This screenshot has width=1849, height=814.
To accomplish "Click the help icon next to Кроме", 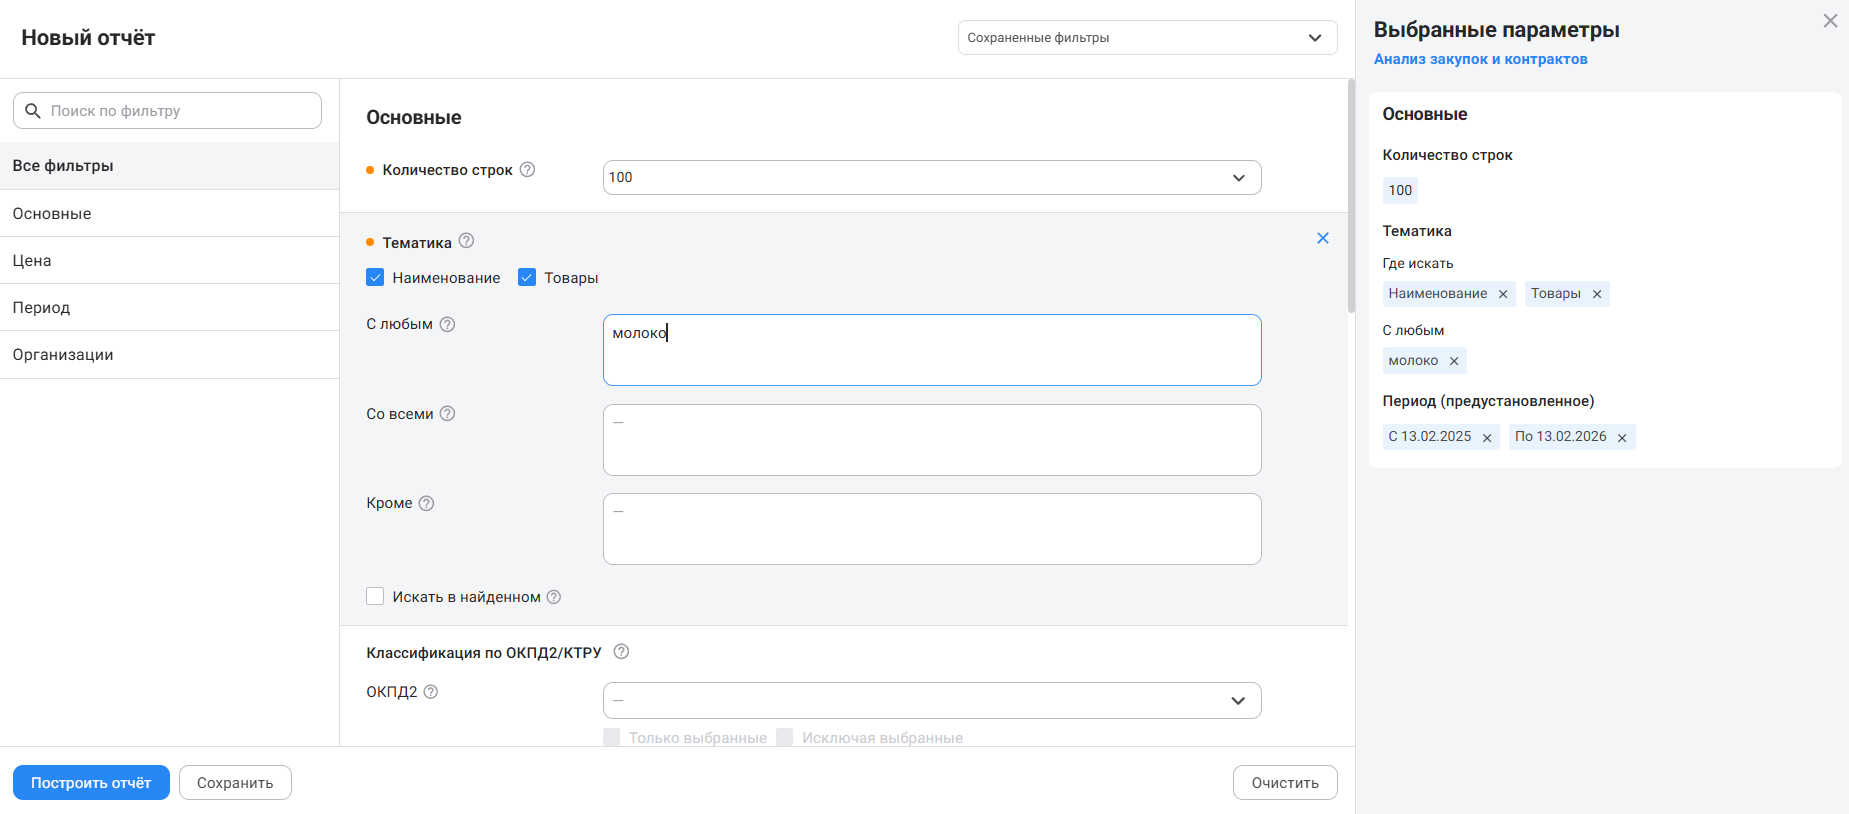I will click(x=426, y=503).
